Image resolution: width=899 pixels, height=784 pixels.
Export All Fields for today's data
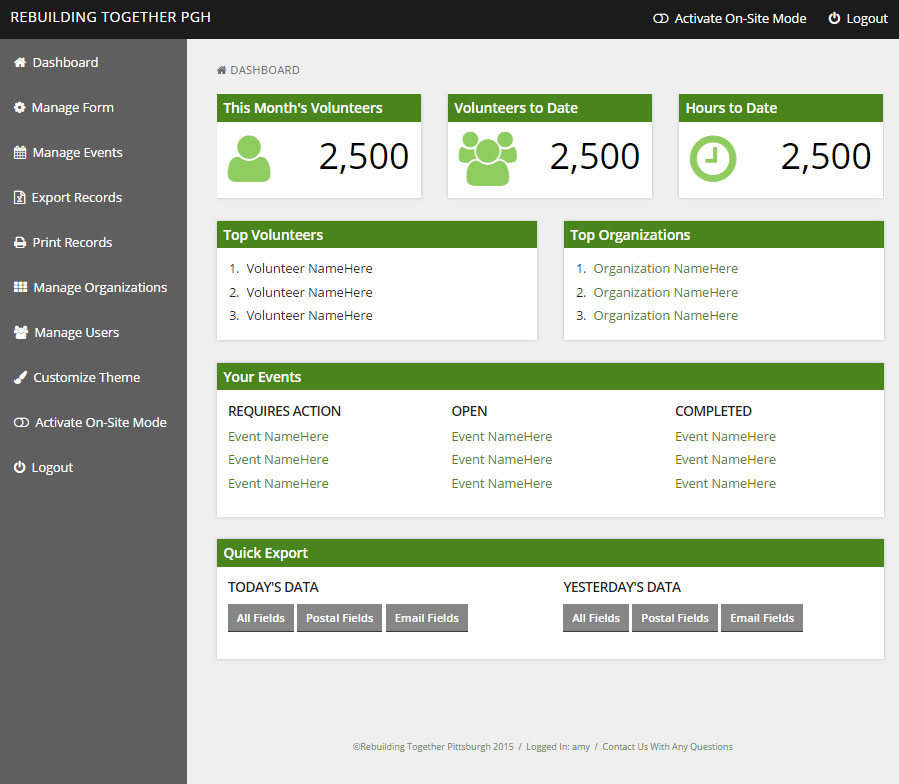tap(261, 618)
